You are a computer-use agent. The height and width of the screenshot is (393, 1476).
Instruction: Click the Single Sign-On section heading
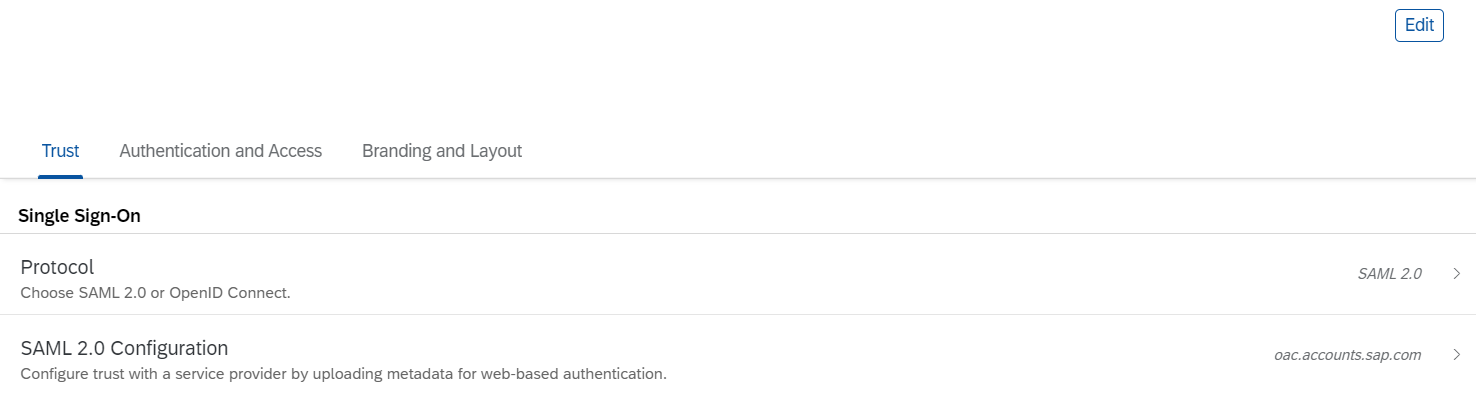(x=79, y=215)
